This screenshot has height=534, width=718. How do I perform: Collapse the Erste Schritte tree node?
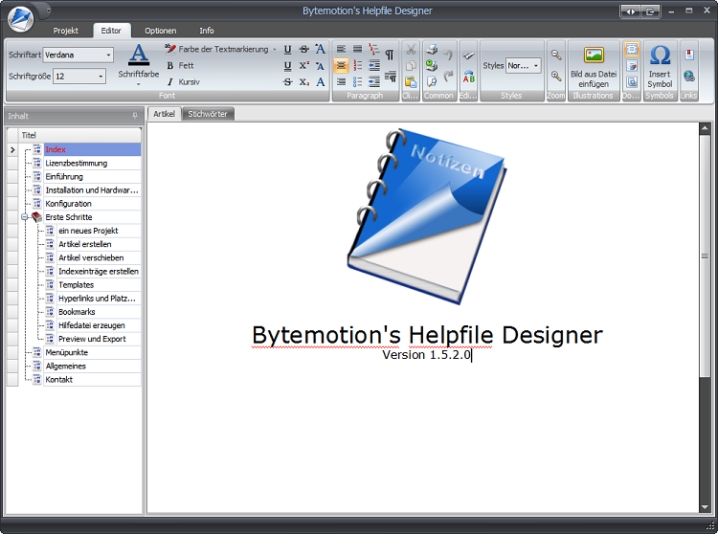click(24, 217)
